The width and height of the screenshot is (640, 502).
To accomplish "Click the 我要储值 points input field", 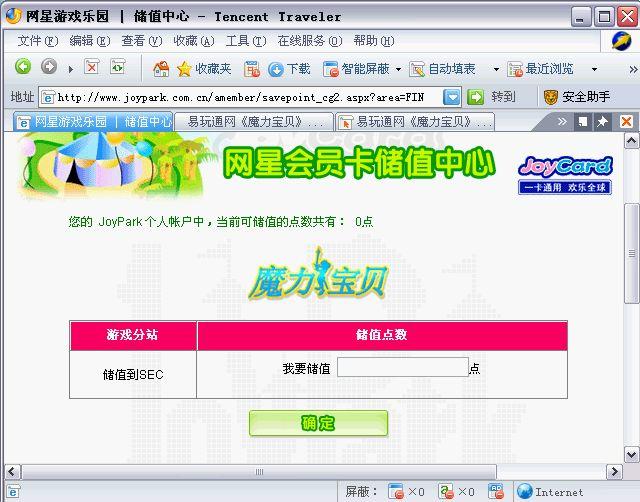I will point(402,367).
